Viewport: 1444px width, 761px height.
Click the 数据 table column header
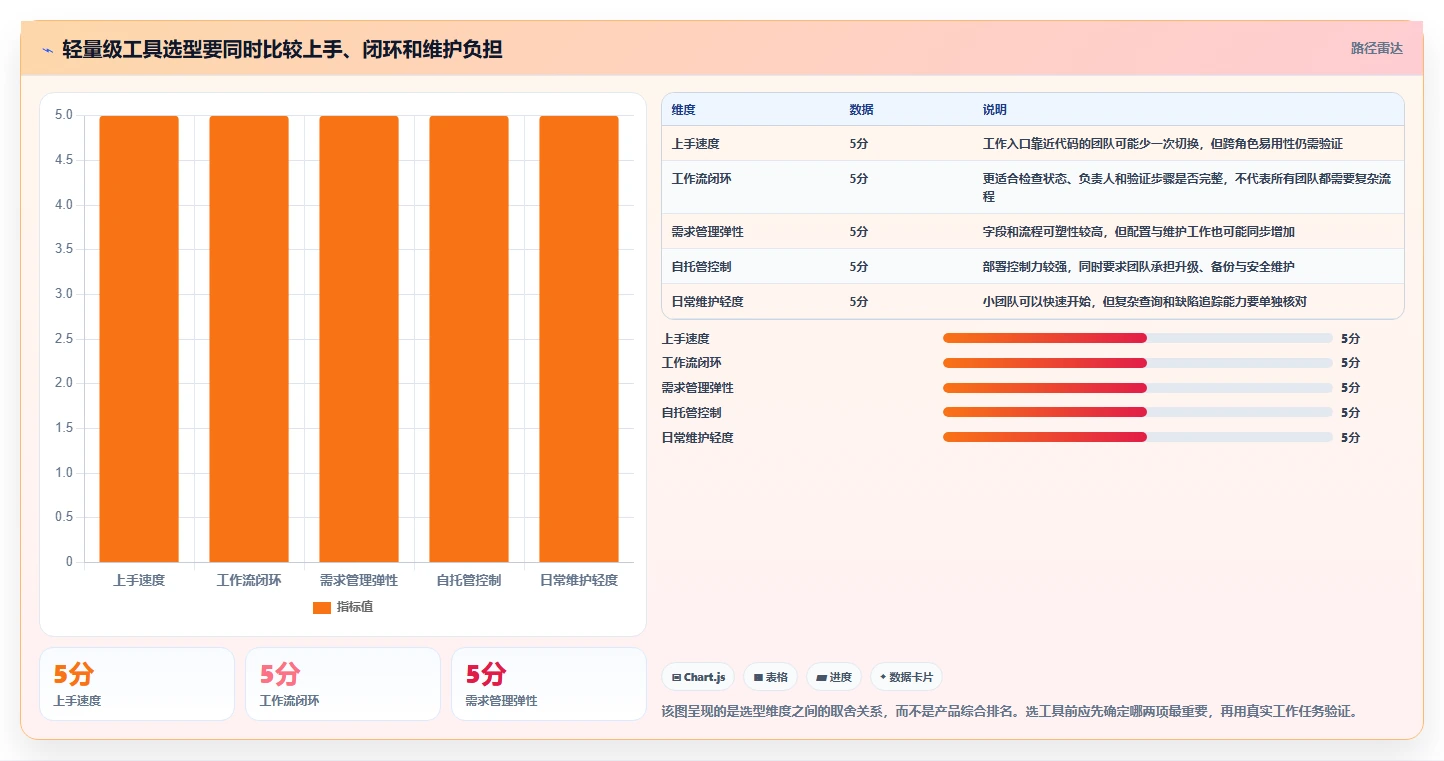point(861,109)
